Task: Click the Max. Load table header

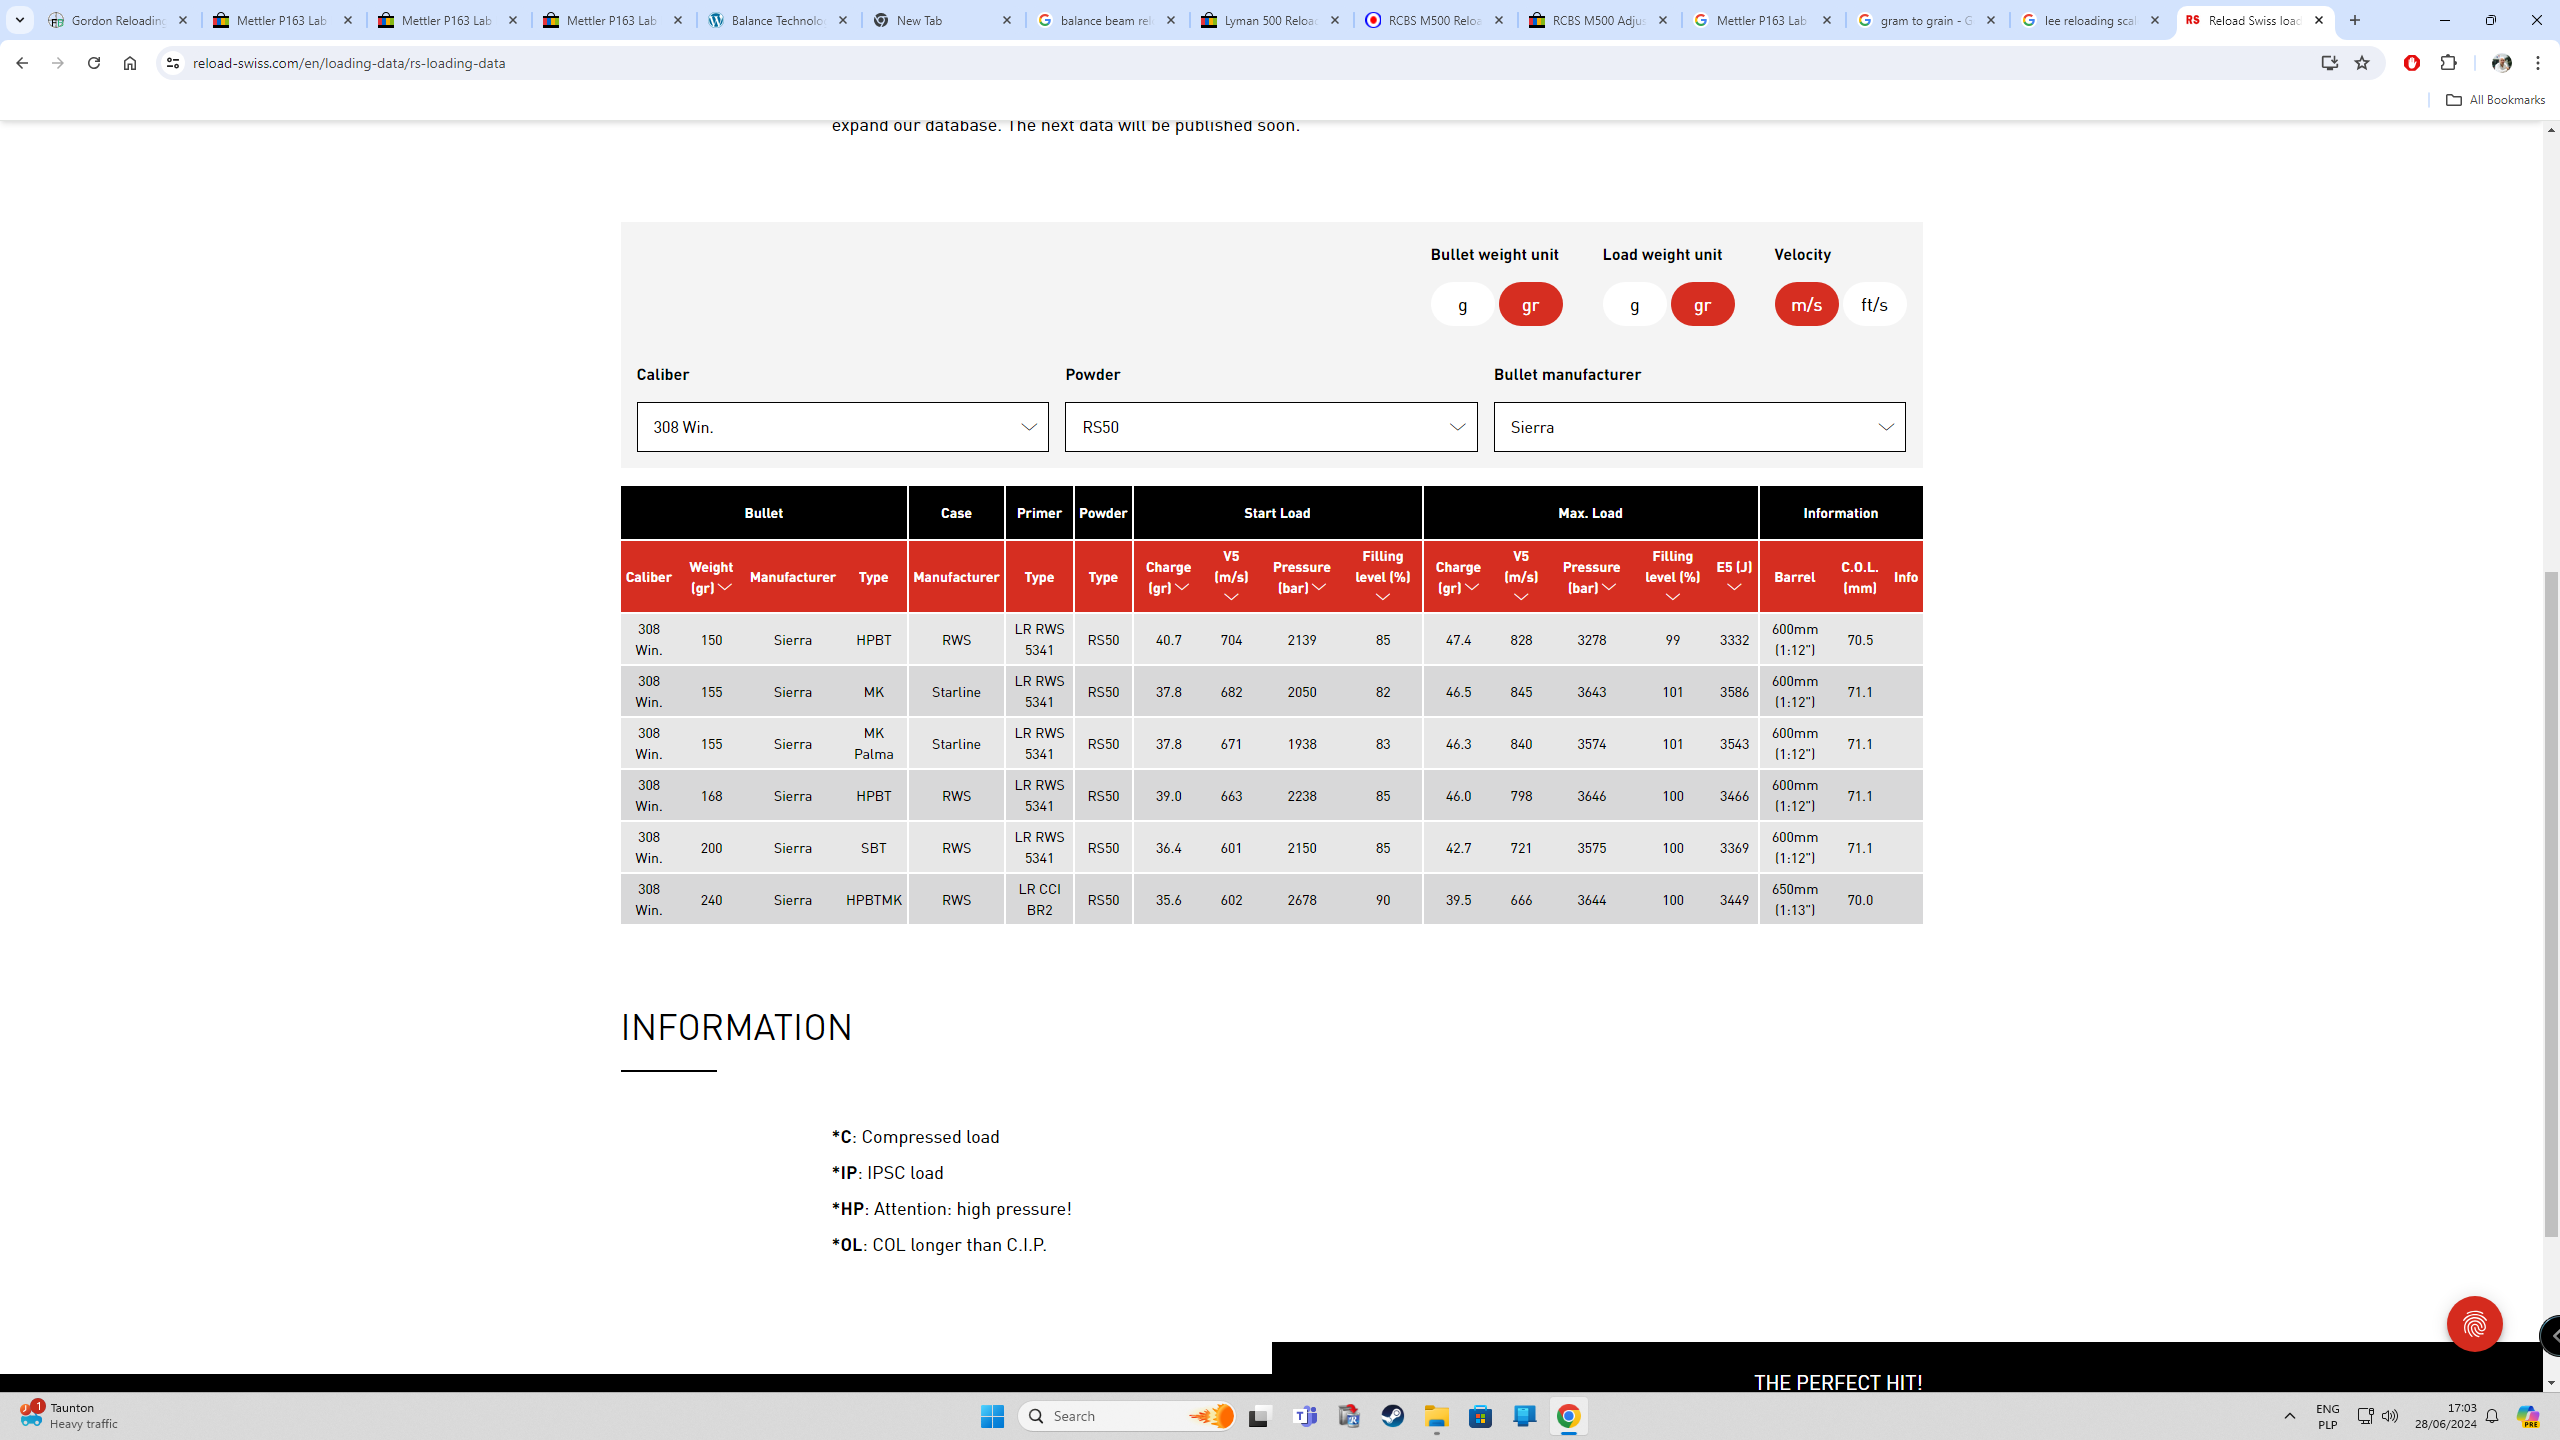Action: (1590, 513)
